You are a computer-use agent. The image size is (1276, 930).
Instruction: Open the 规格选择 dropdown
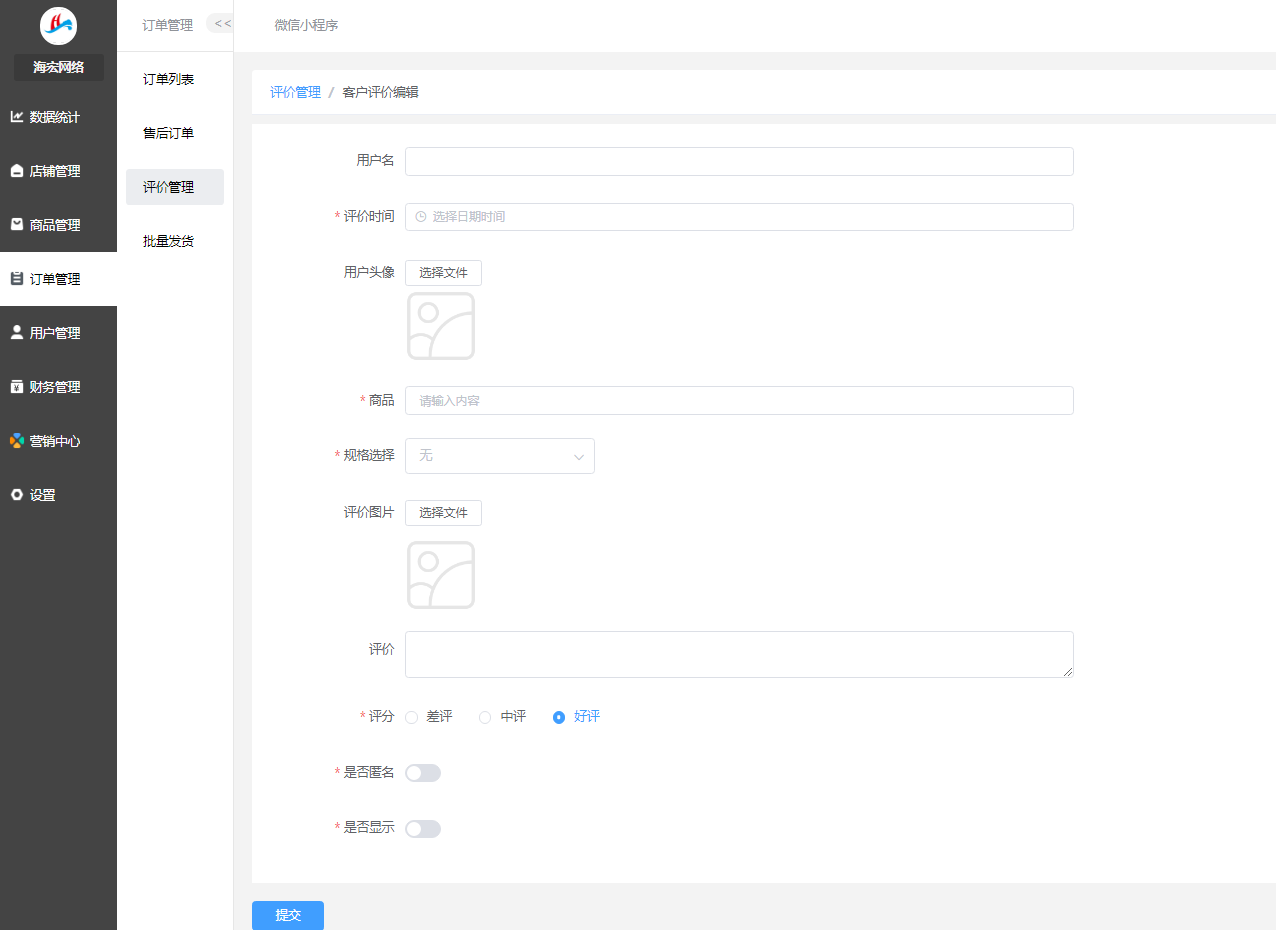coord(500,456)
